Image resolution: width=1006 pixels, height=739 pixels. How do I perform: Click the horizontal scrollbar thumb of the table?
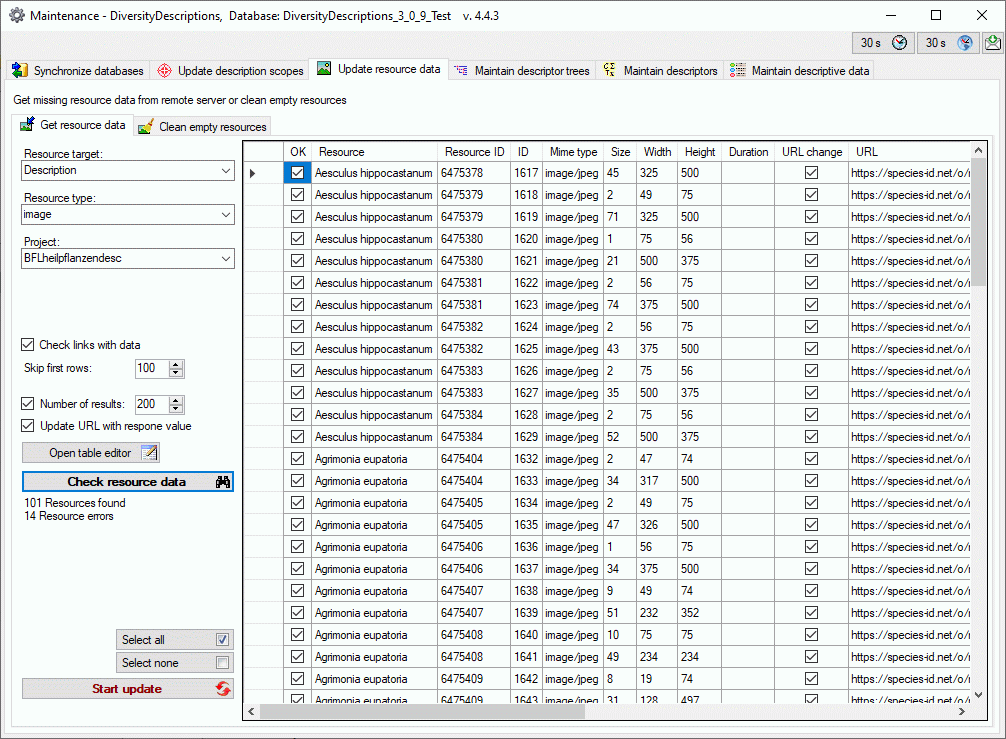pyautogui.click(x=422, y=711)
